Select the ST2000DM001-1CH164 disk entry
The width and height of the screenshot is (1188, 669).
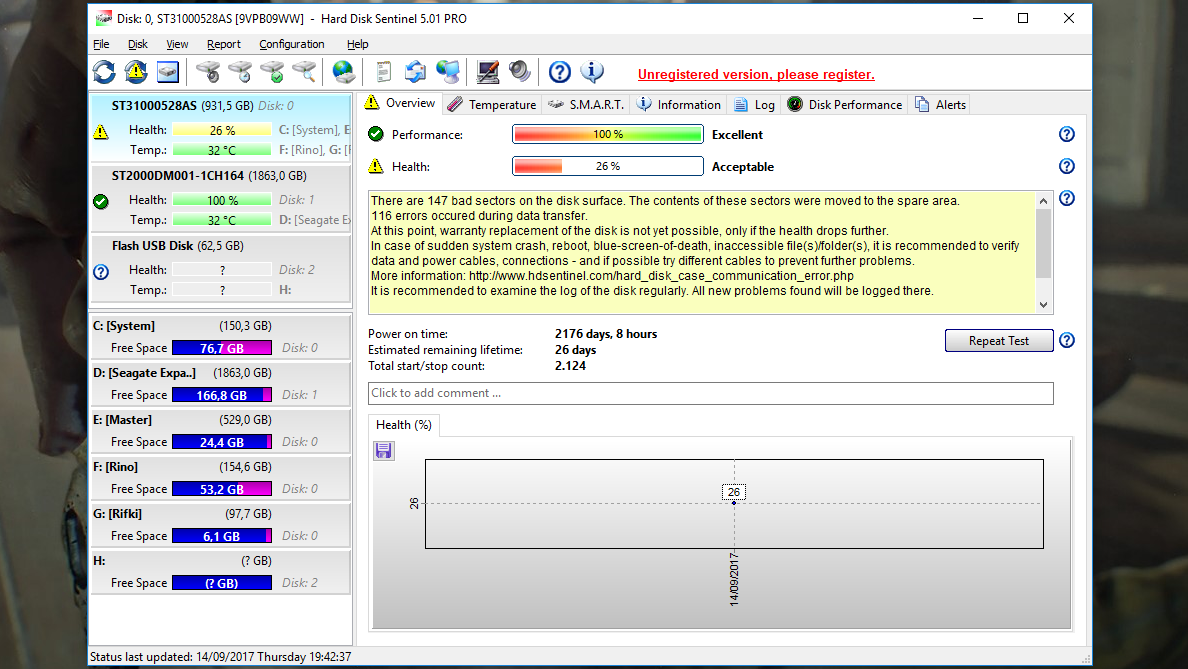point(220,198)
